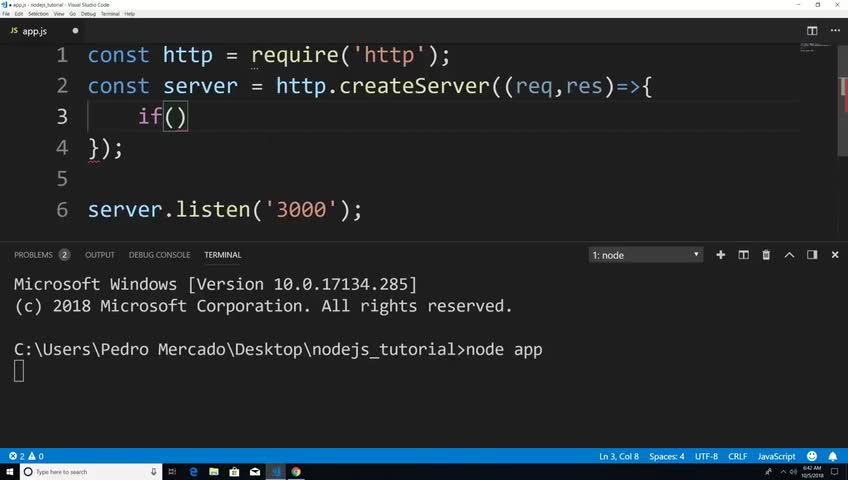Open Task View in the taskbar
Image resolution: width=848 pixels, height=480 pixels.
[x=173, y=472]
